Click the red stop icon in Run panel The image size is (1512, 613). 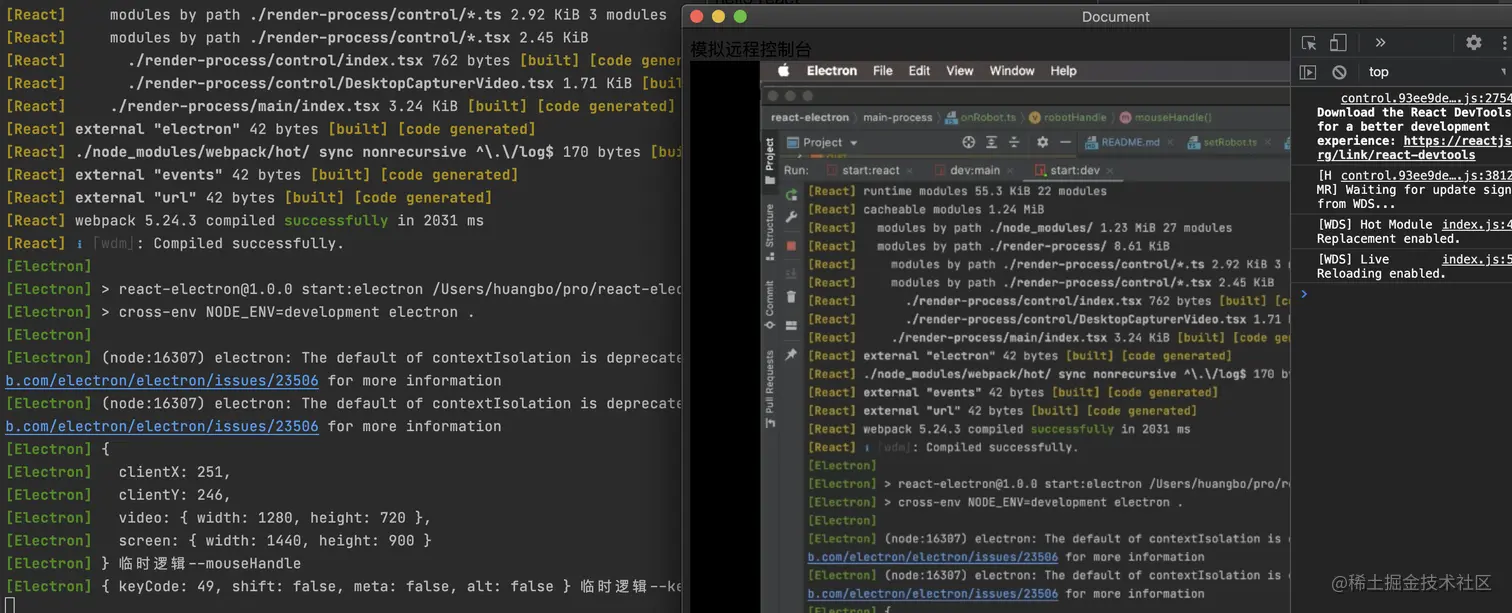click(x=791, y=245)
